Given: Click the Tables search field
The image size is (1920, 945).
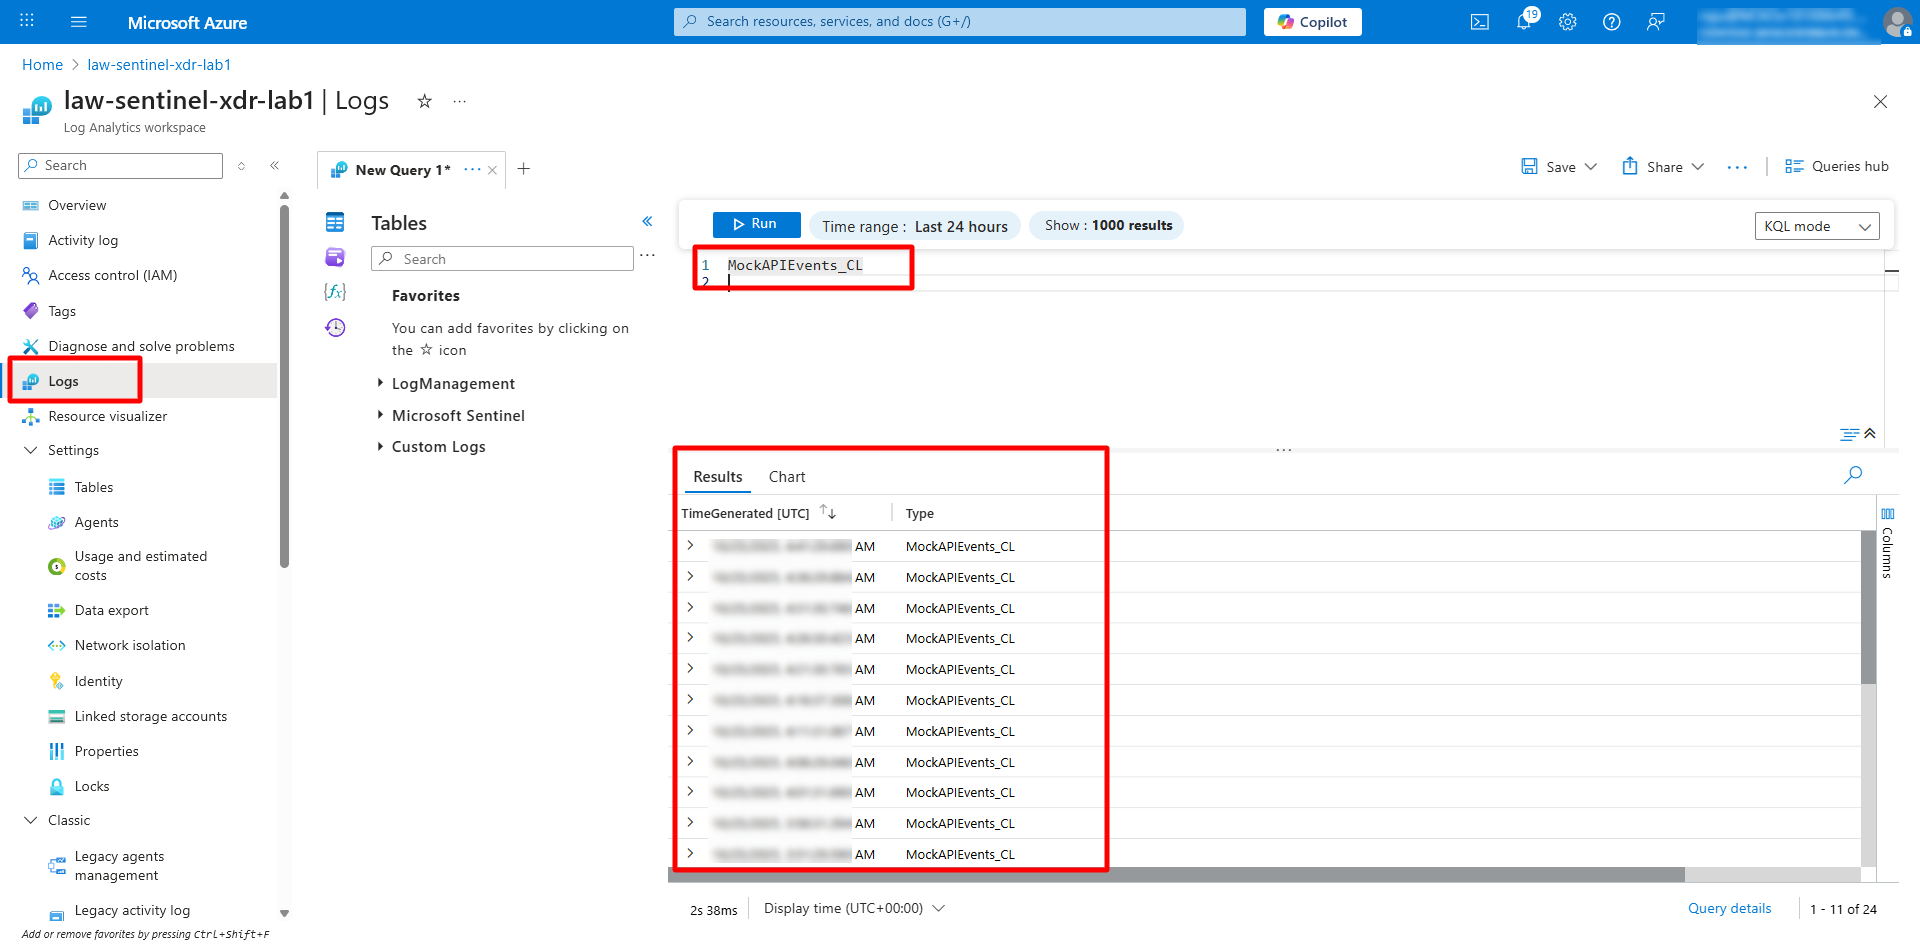Looking at the screenshot, I should click(502, 259).
